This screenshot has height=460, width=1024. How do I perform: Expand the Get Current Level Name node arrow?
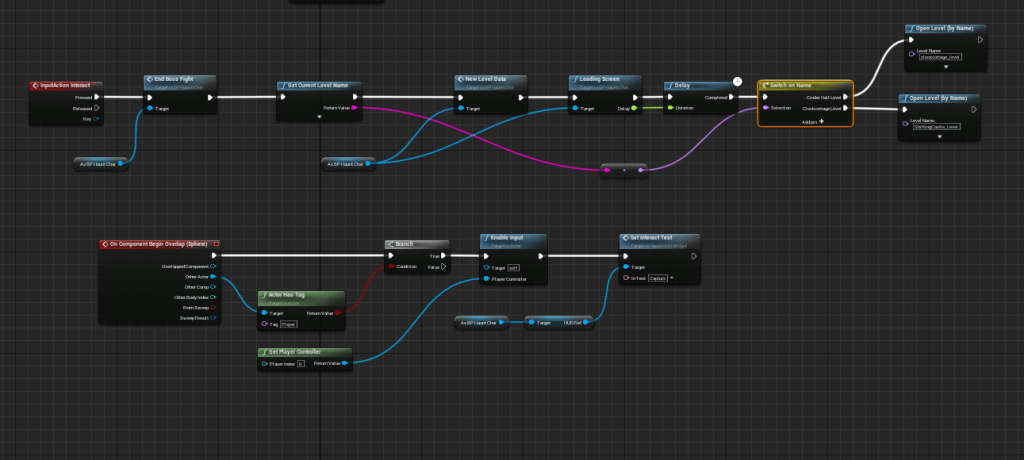pyautogui.click(x=319, y=117)
